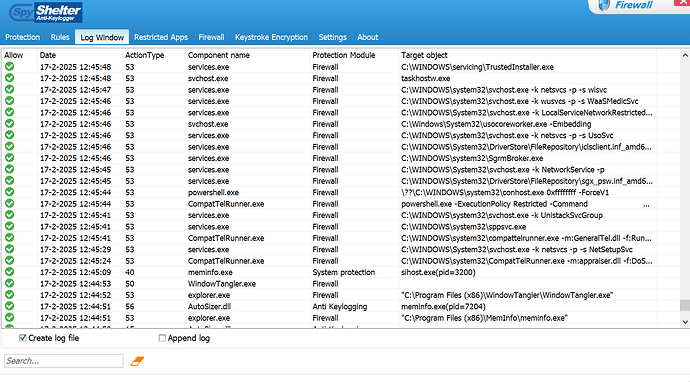This screenshot has width=690, height=382.
Task: Click the green allow icon for taskhostw.exe row
Action: coord(9,78)
